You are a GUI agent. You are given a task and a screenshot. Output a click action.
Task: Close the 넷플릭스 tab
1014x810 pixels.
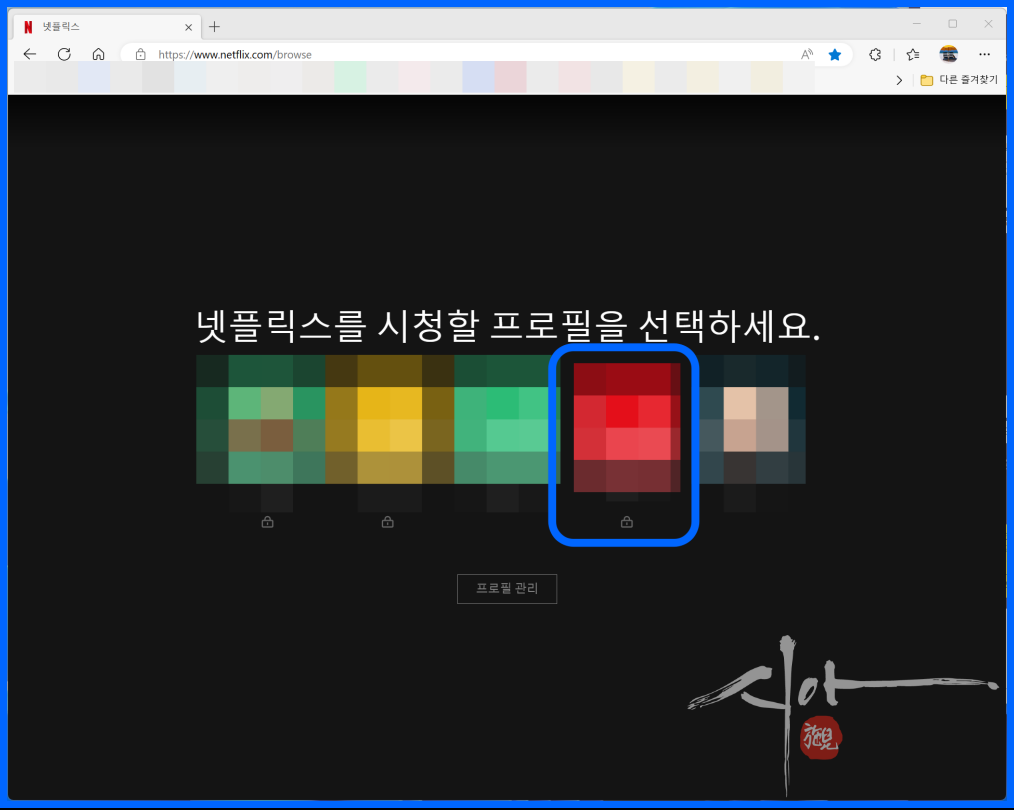(188, 27)
